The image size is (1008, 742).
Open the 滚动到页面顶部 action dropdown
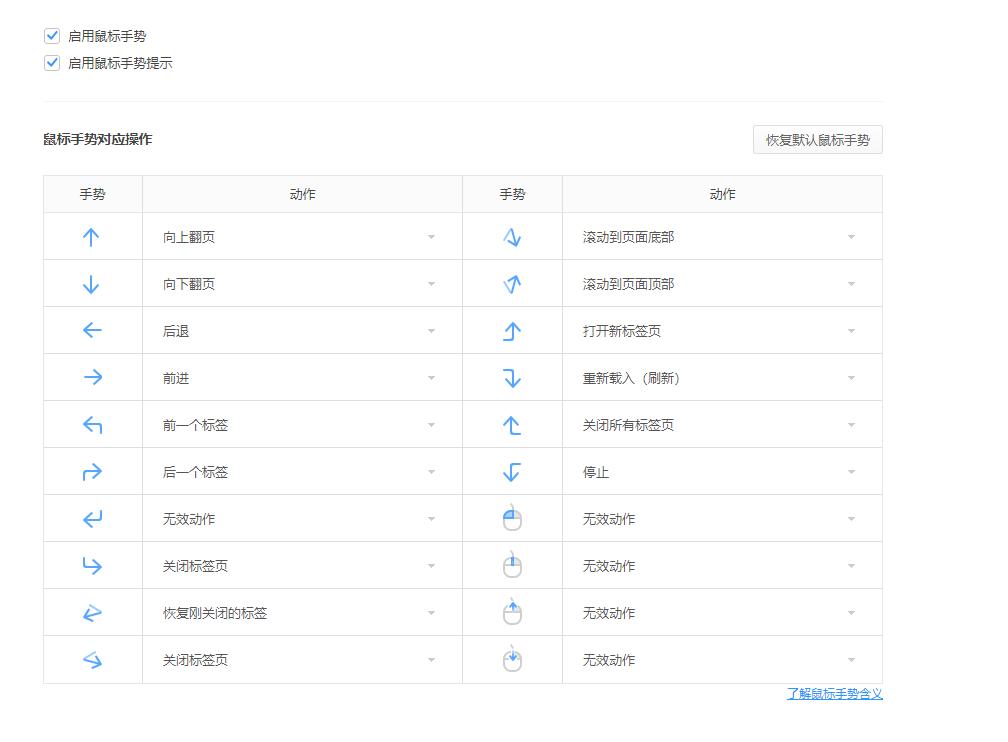tap(721, 284)
